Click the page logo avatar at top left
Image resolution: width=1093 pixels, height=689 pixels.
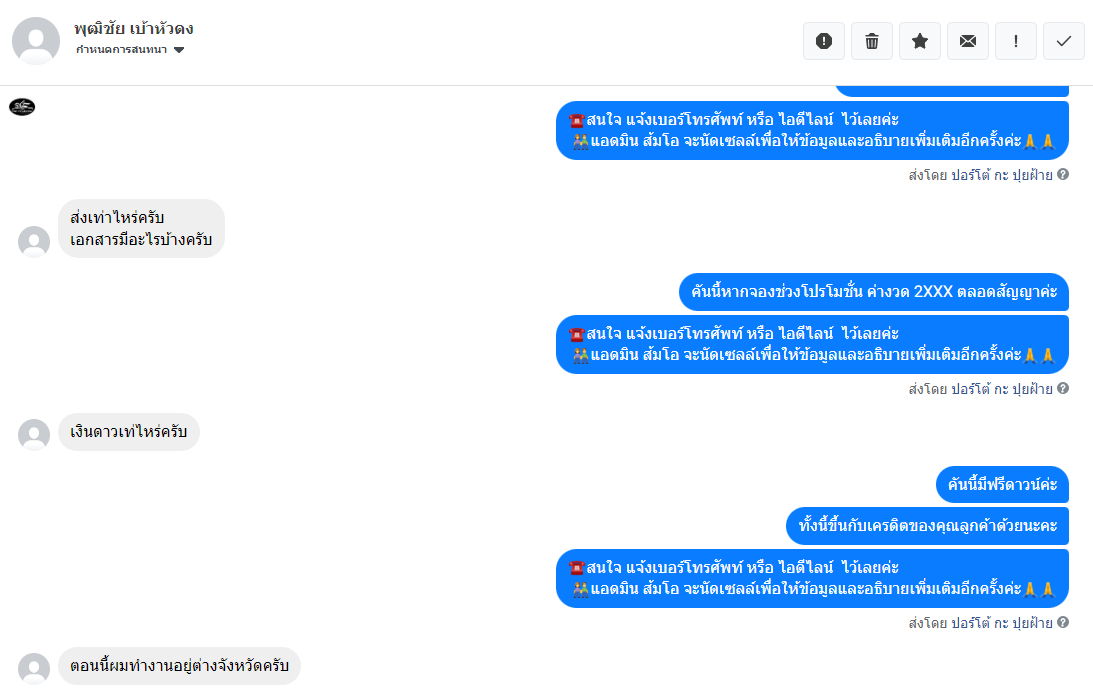[22, 107]
